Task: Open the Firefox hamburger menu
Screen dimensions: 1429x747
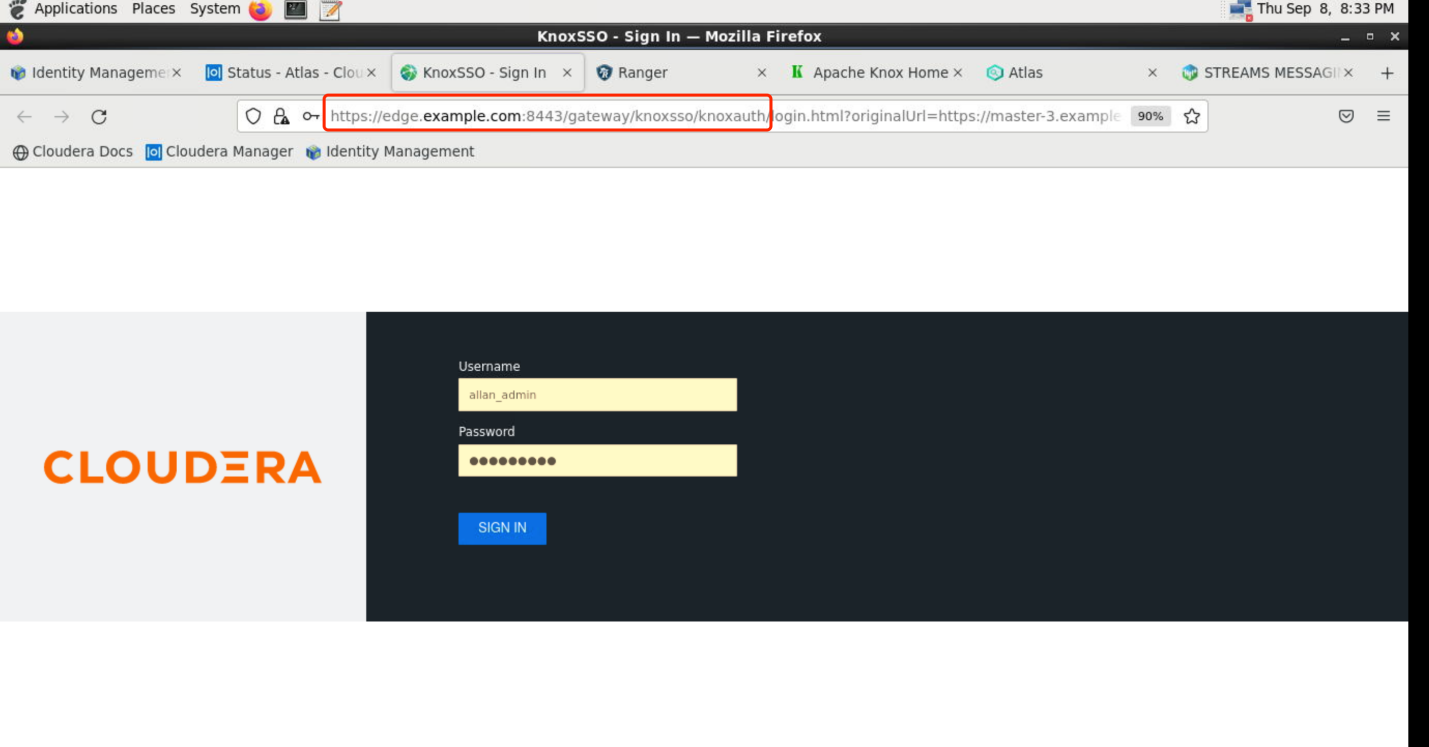Action: (x=1384, y=116)
